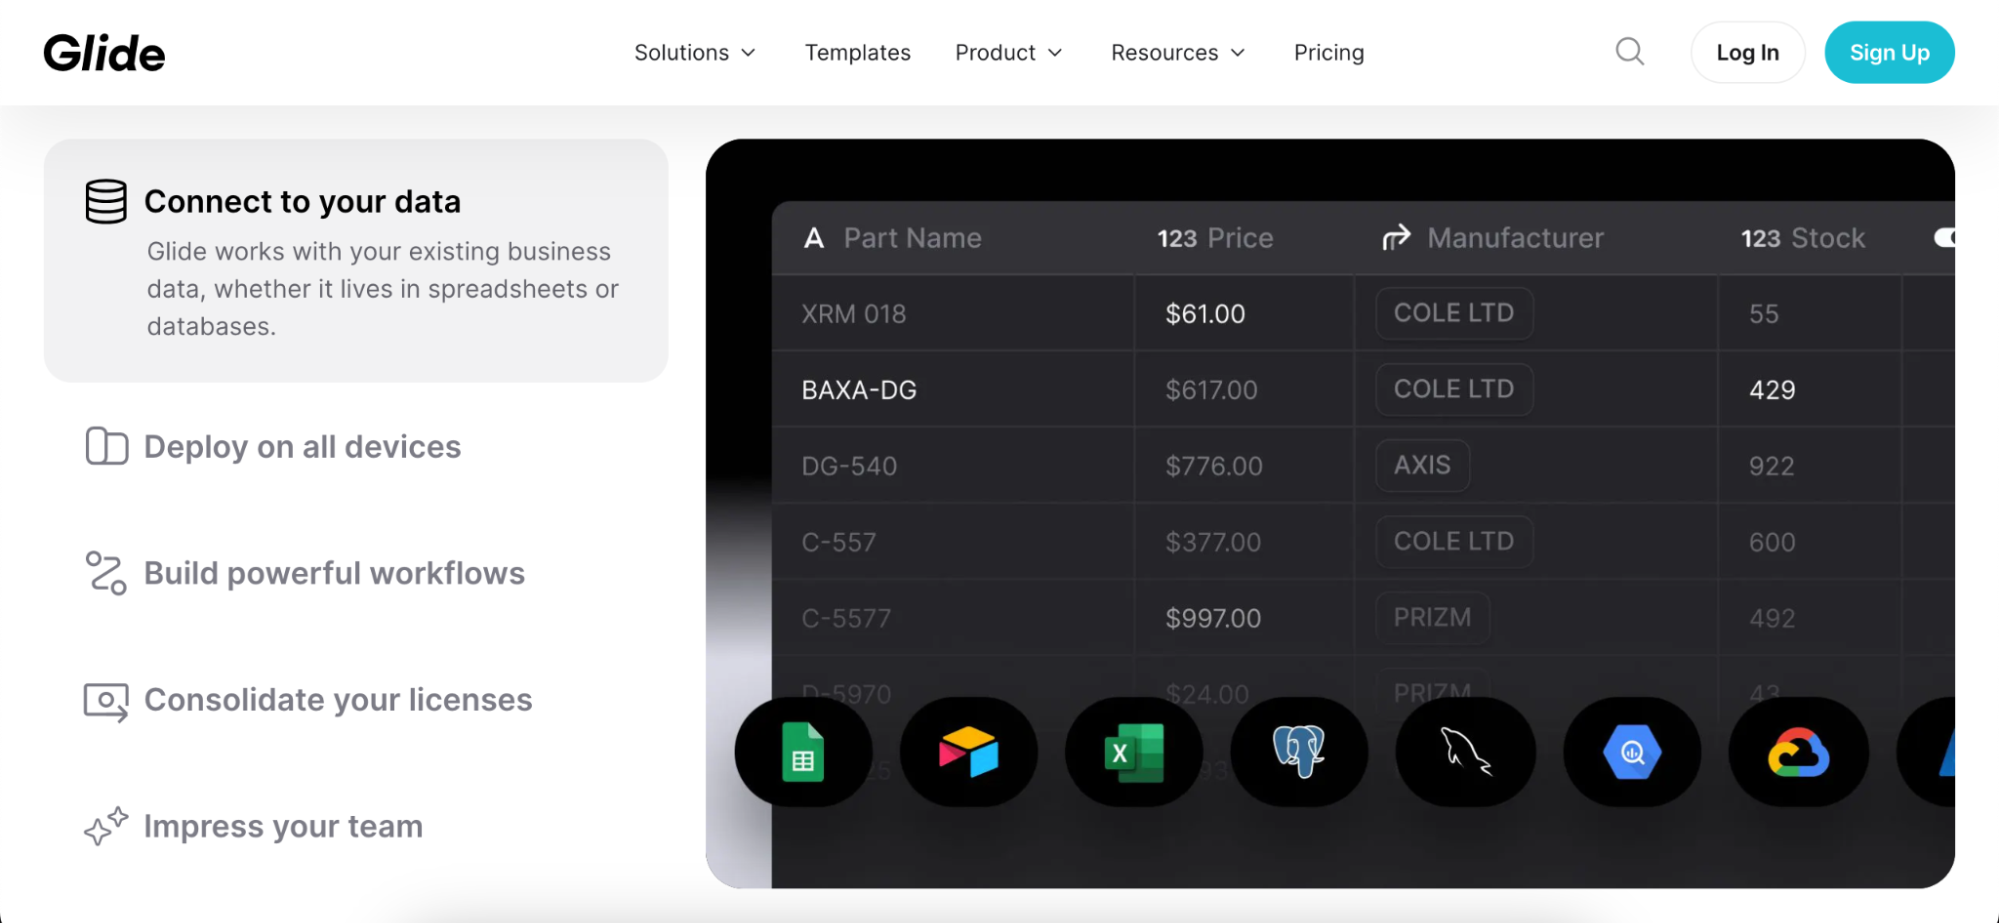
Task: Select the Deploy on all devices tab
Action: pyautogui.click(x=302, y=447)
